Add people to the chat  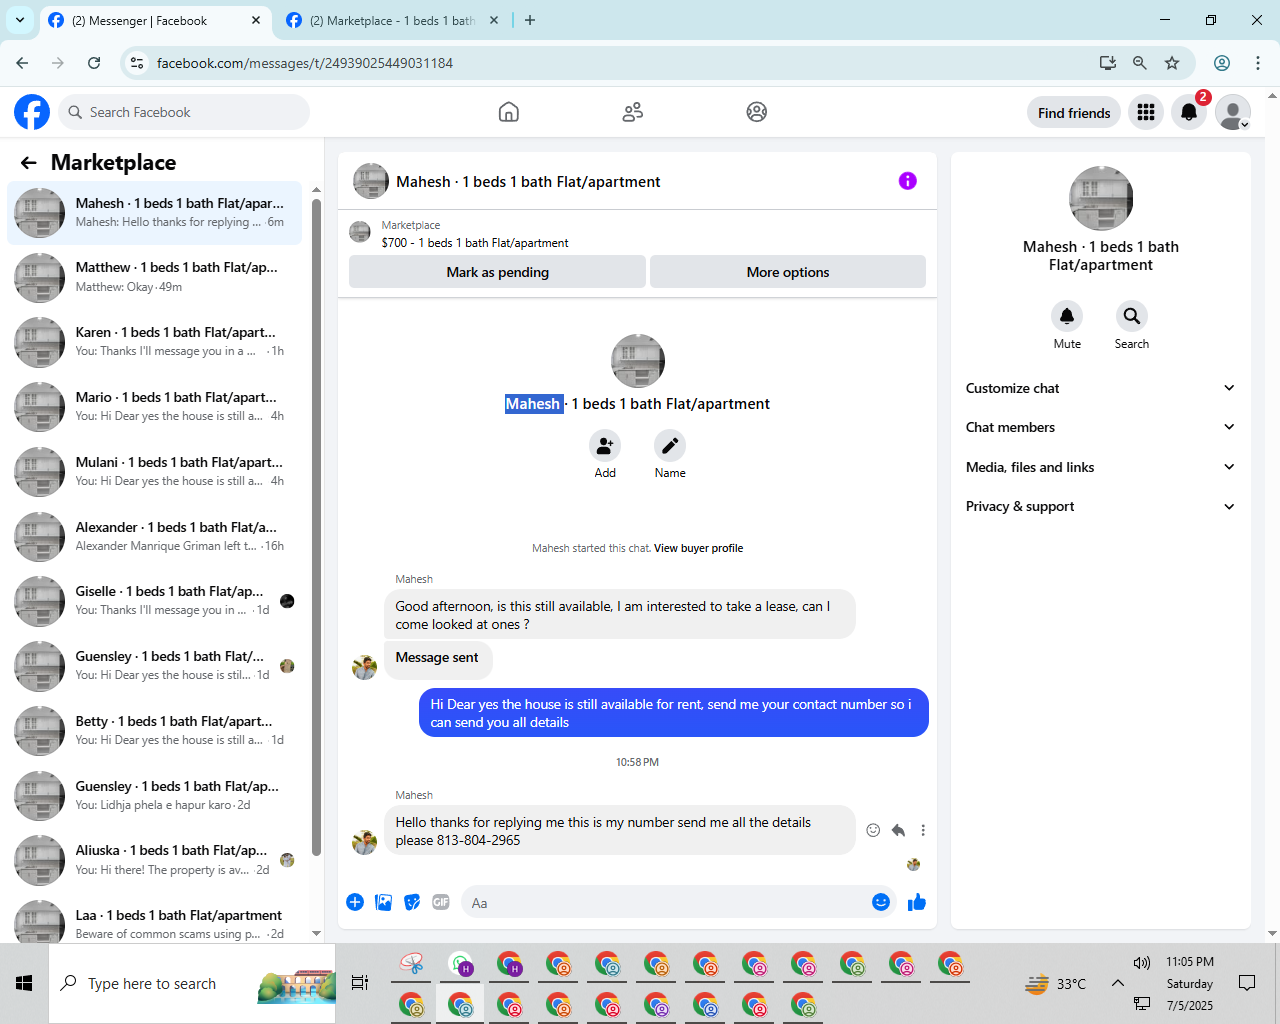point(605,445)
